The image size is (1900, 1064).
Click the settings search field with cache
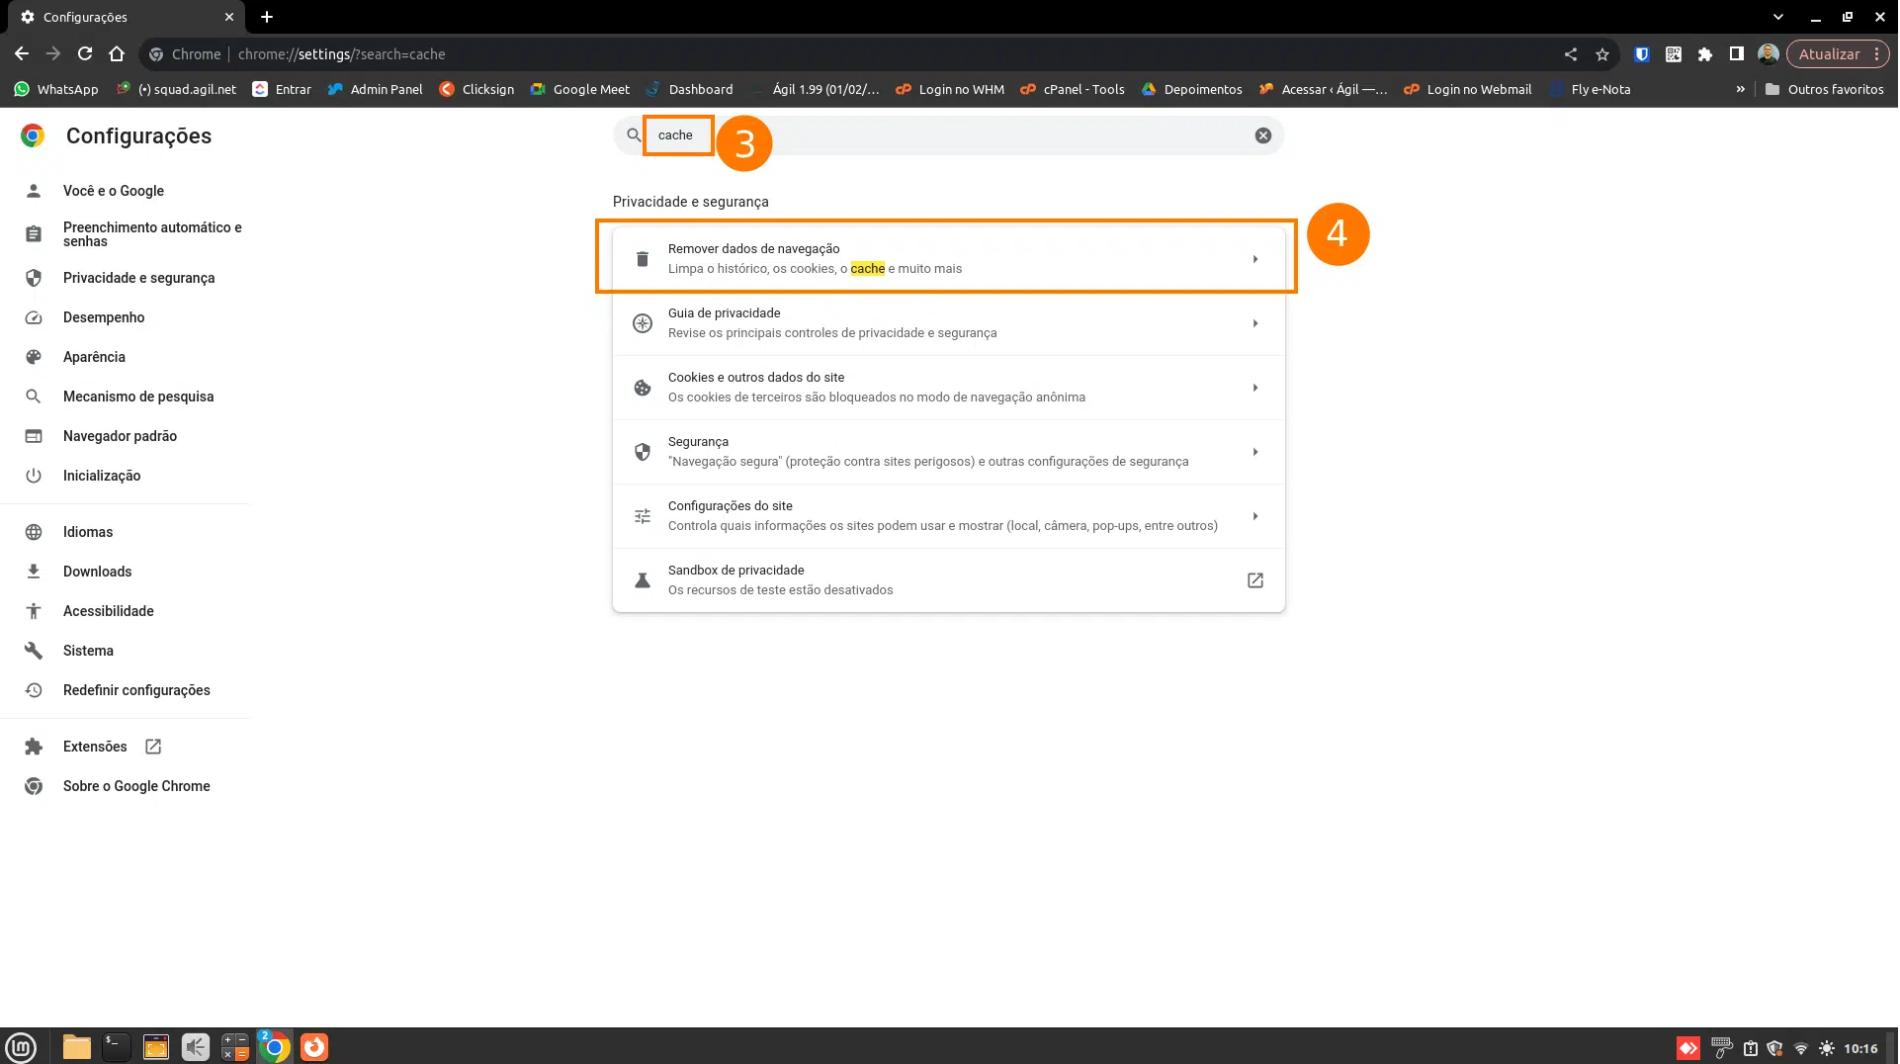pyautogui.click(x=950, y=135)
